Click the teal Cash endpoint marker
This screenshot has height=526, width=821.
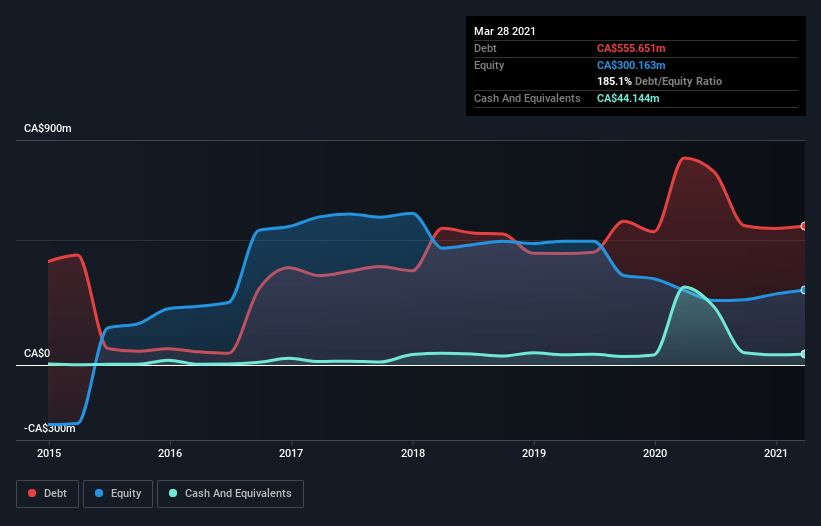coord(804,354)
